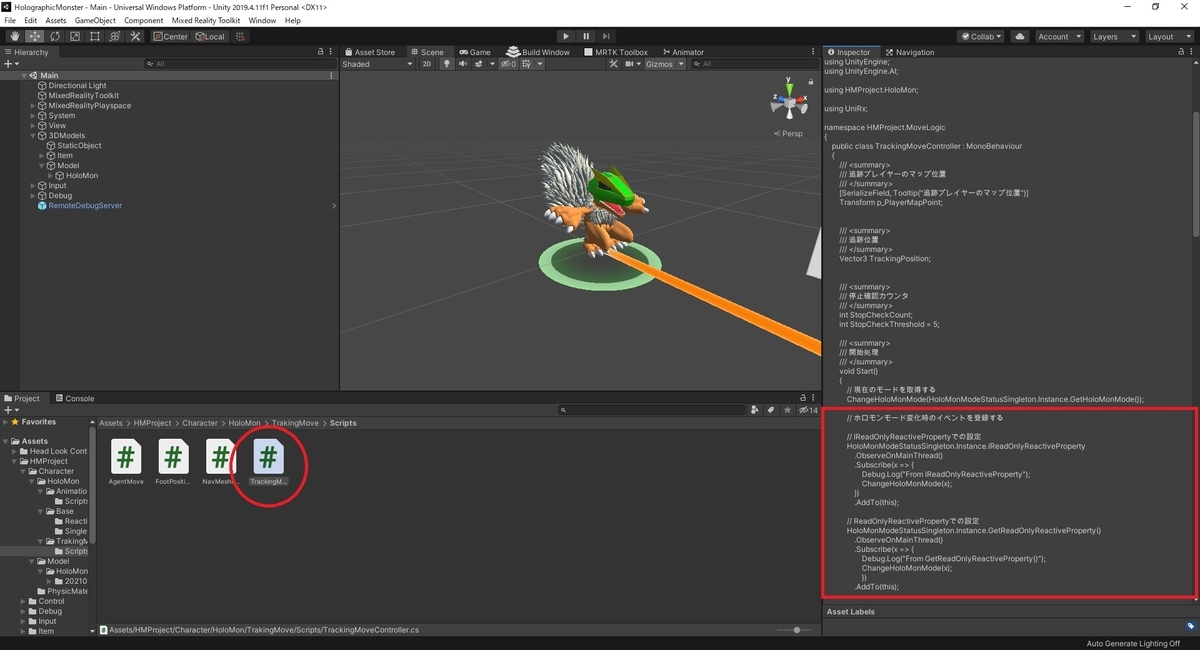This screenshot has width=1200, height=650.
Task: Open cloud services icon
Action: click(x=1019, y=36)
